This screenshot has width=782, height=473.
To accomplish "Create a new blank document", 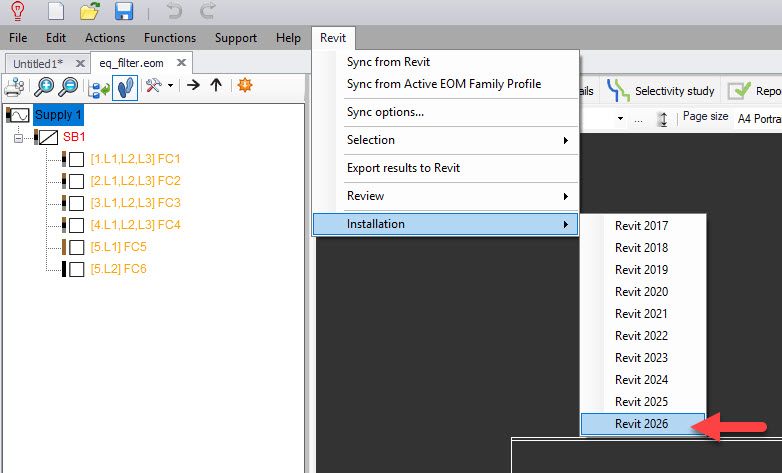I will click(56, 10).
